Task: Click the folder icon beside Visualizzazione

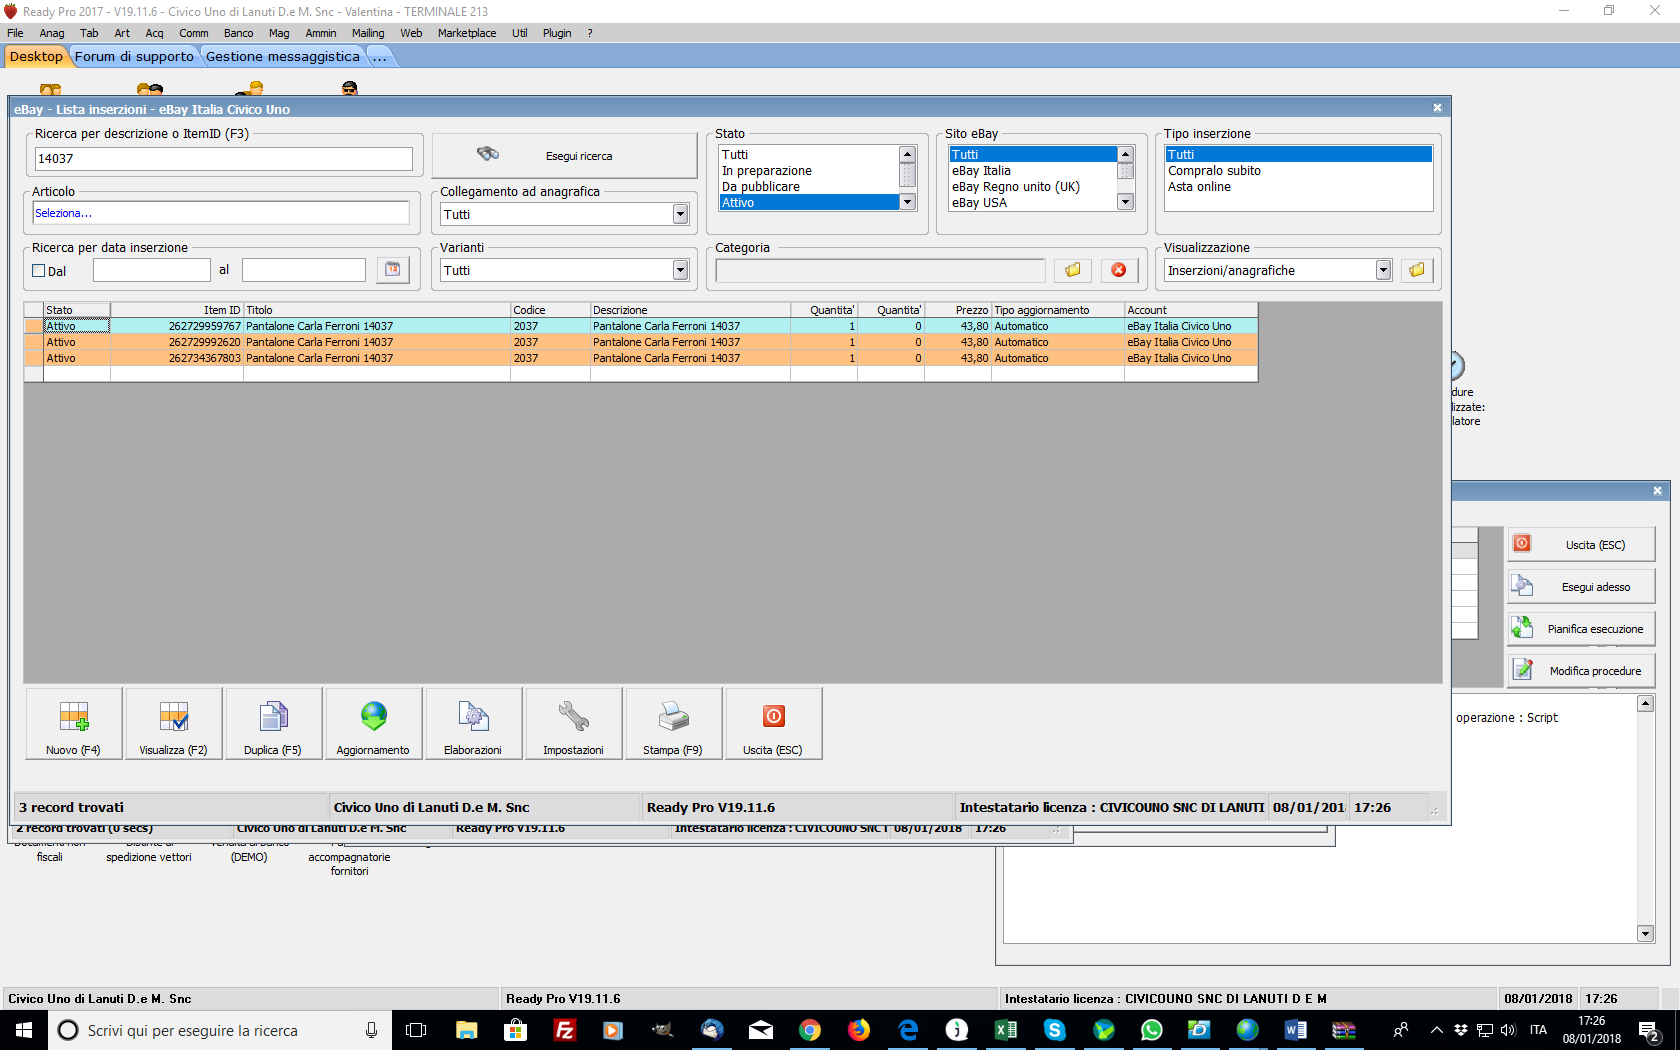Action: 1417,270
